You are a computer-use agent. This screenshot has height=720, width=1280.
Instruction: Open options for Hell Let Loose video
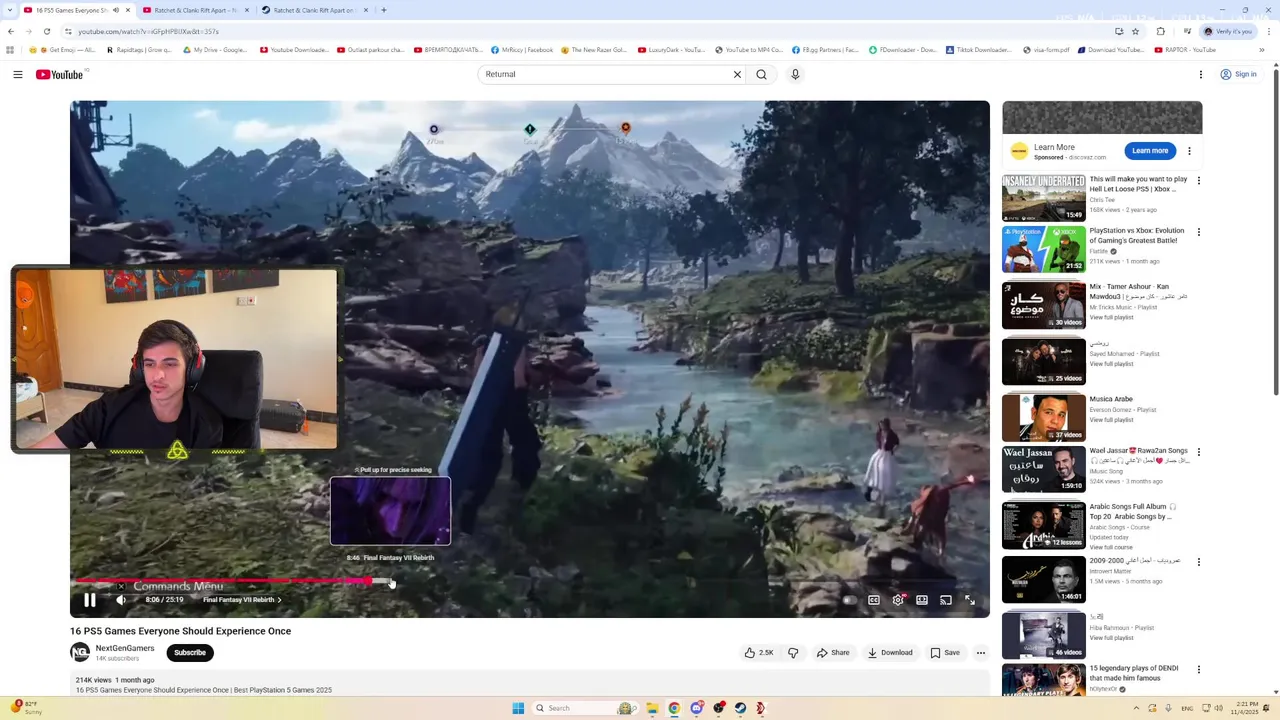click(1199, 181)
